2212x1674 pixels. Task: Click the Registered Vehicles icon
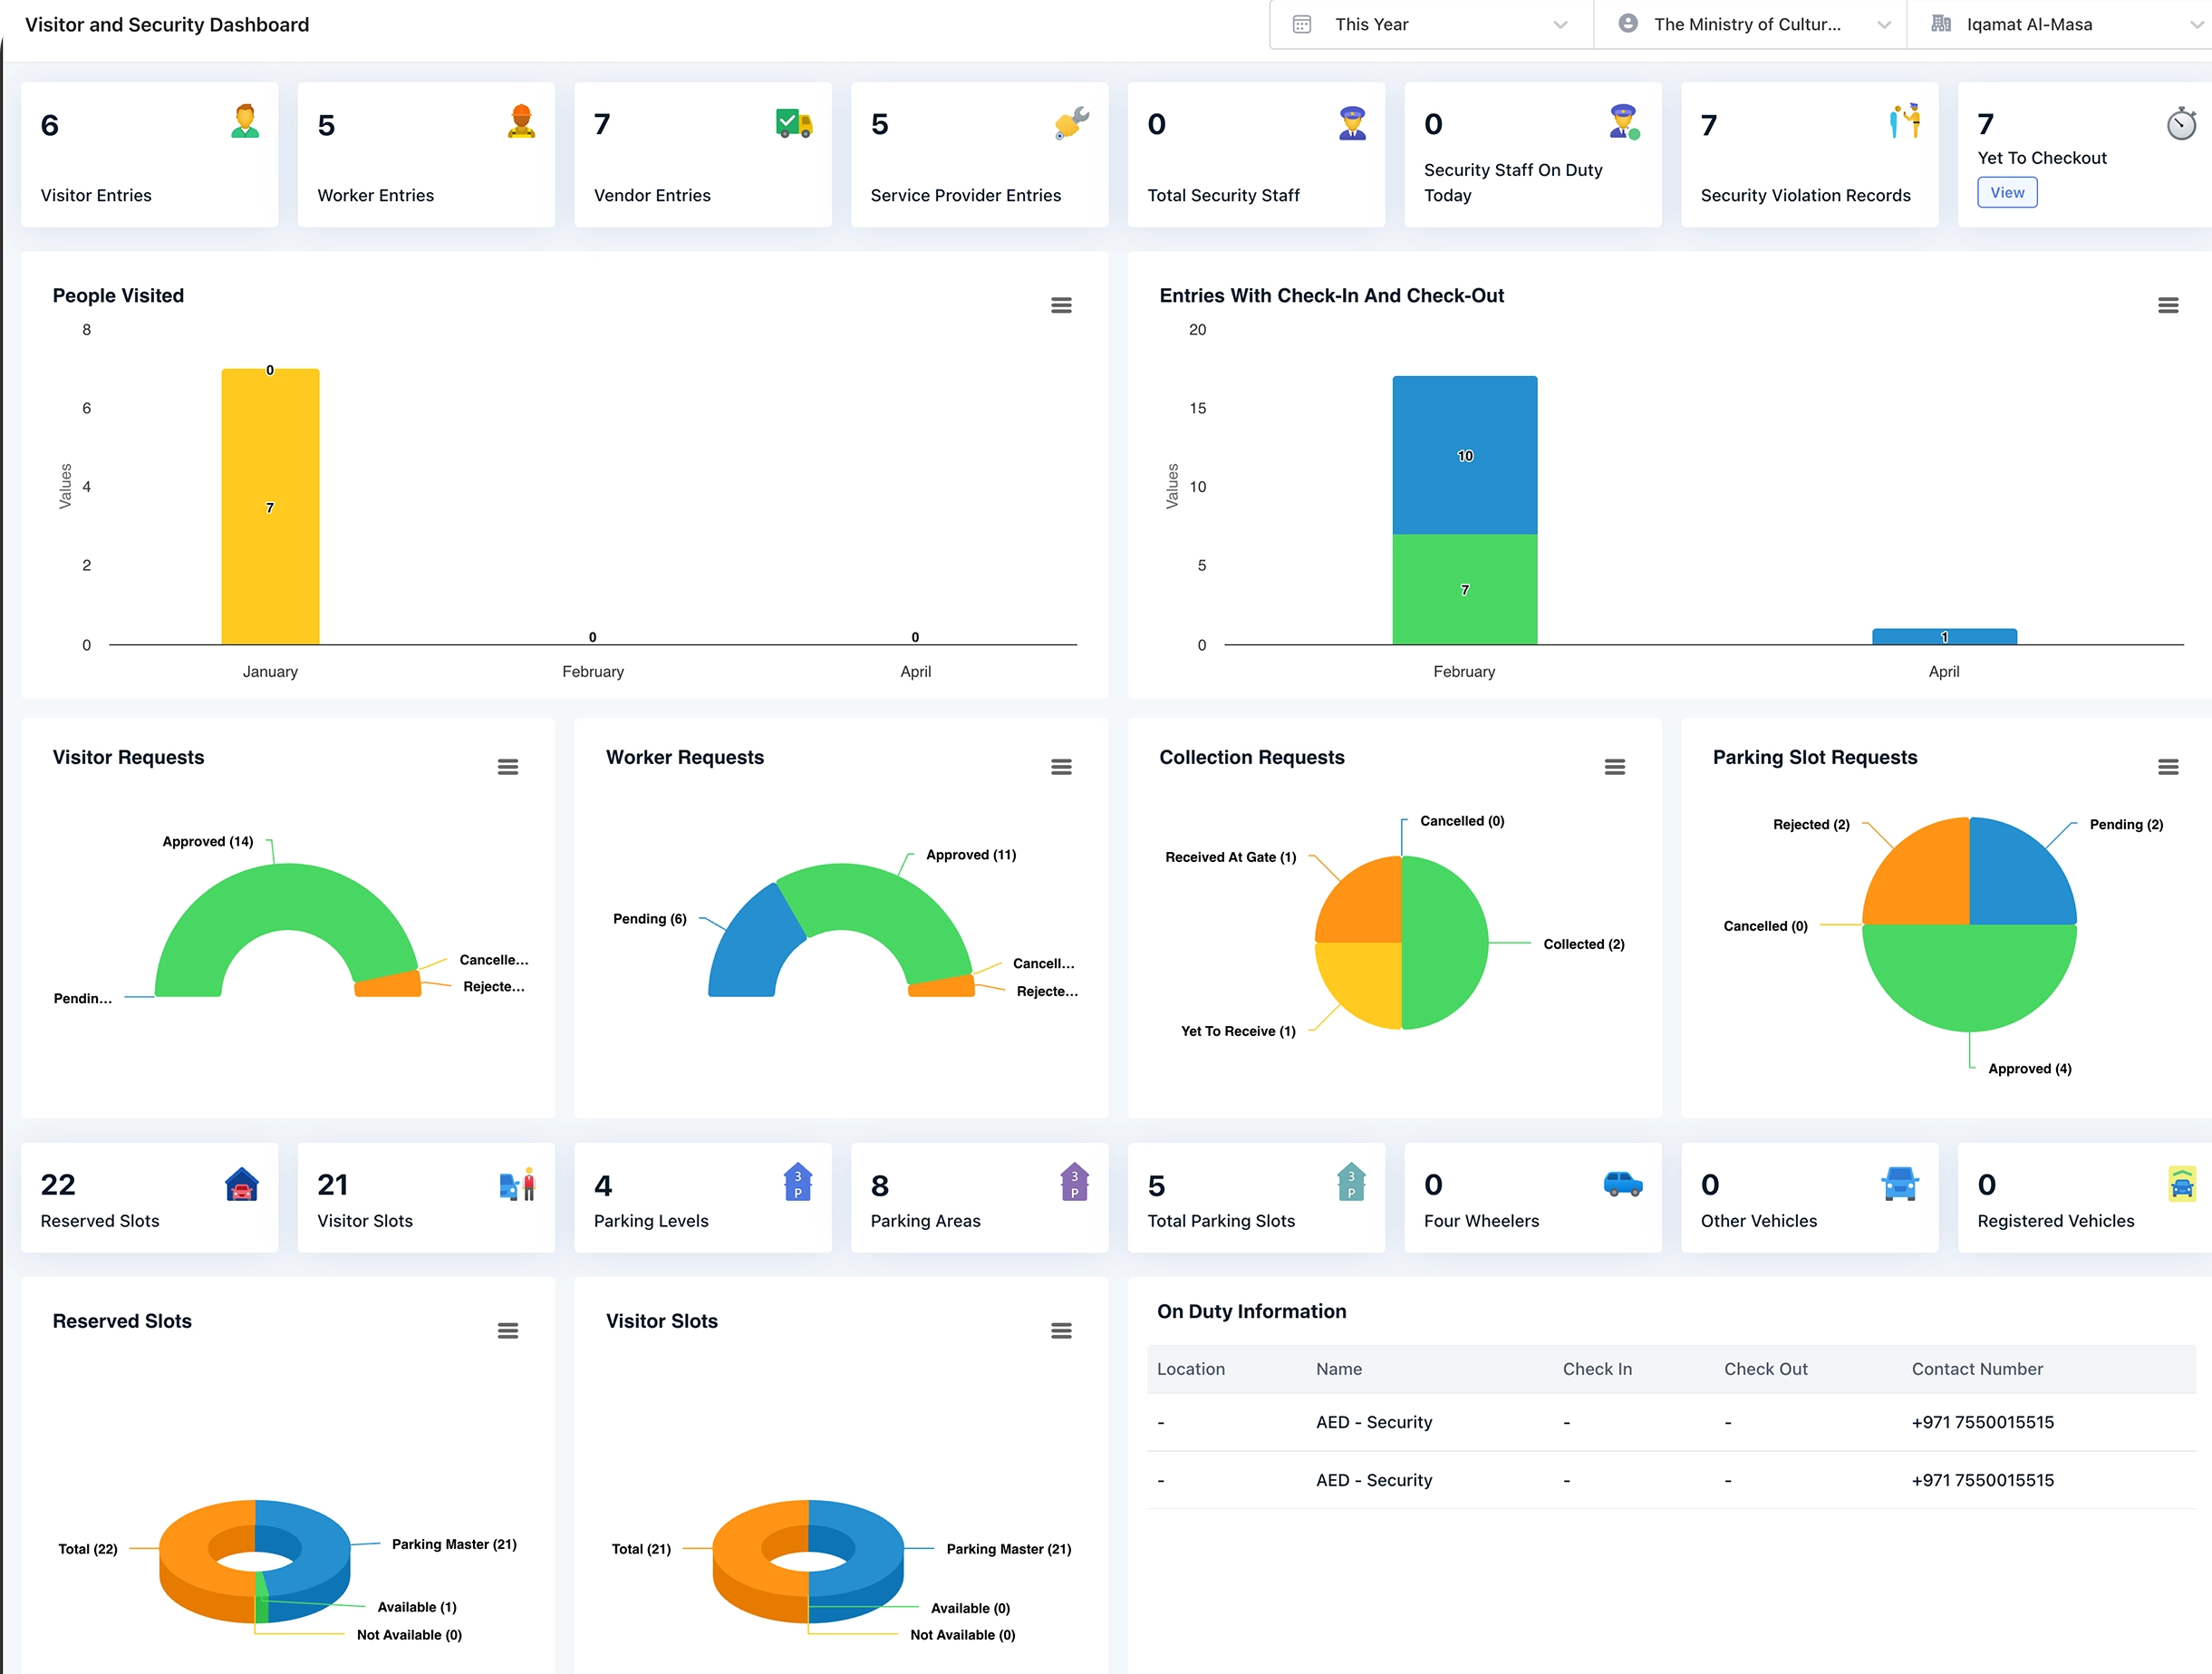tap(2182, 1183)
